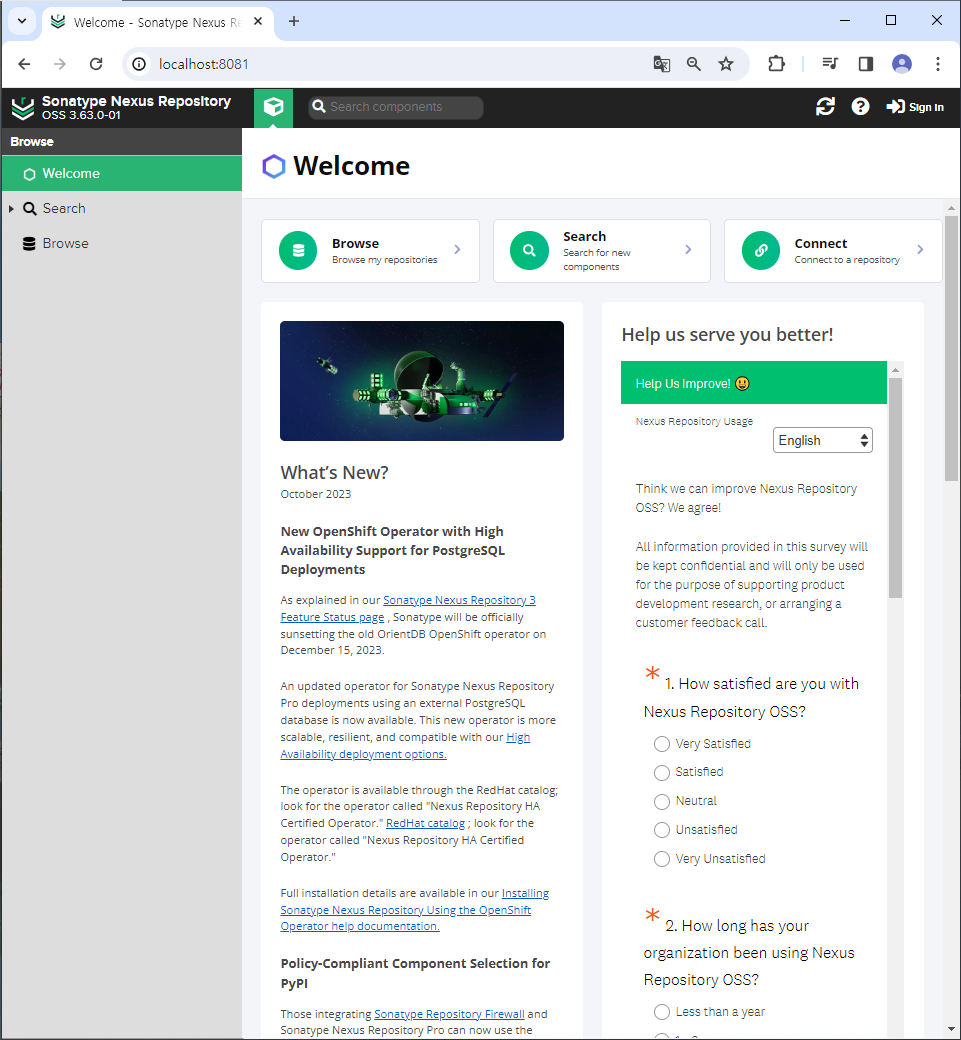Click the site info icon in address bar
The width and height of the screenshot is (961, 1040).
[139, 64]
